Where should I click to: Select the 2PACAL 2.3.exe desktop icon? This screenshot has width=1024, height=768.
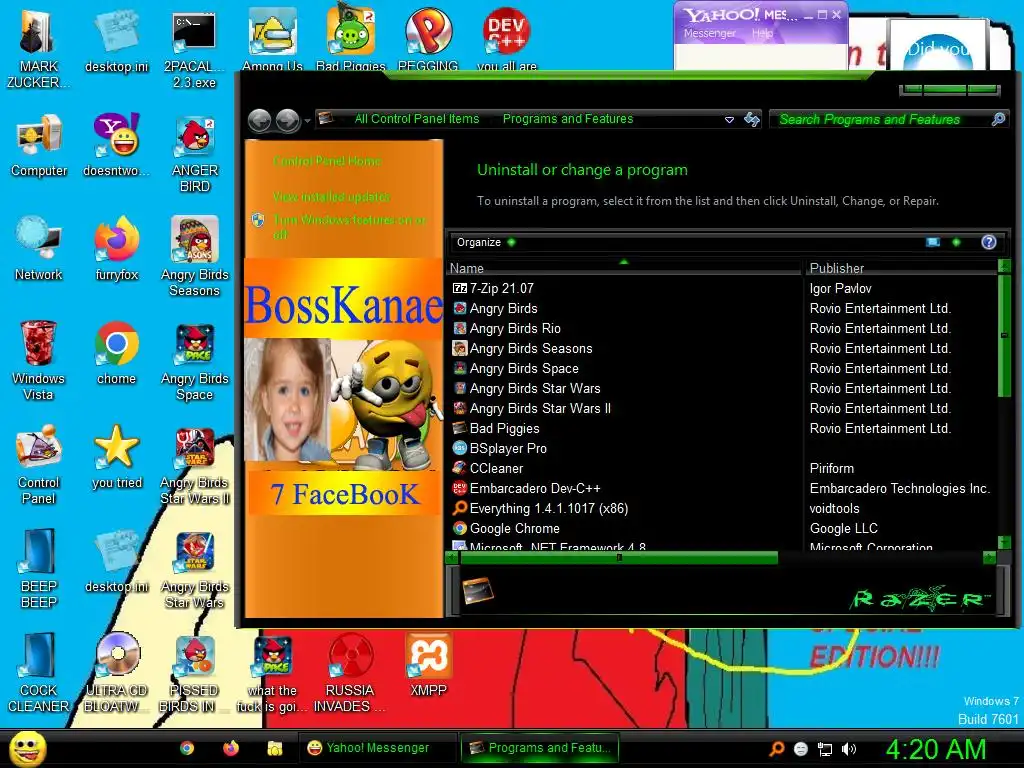tap(194, 48)
